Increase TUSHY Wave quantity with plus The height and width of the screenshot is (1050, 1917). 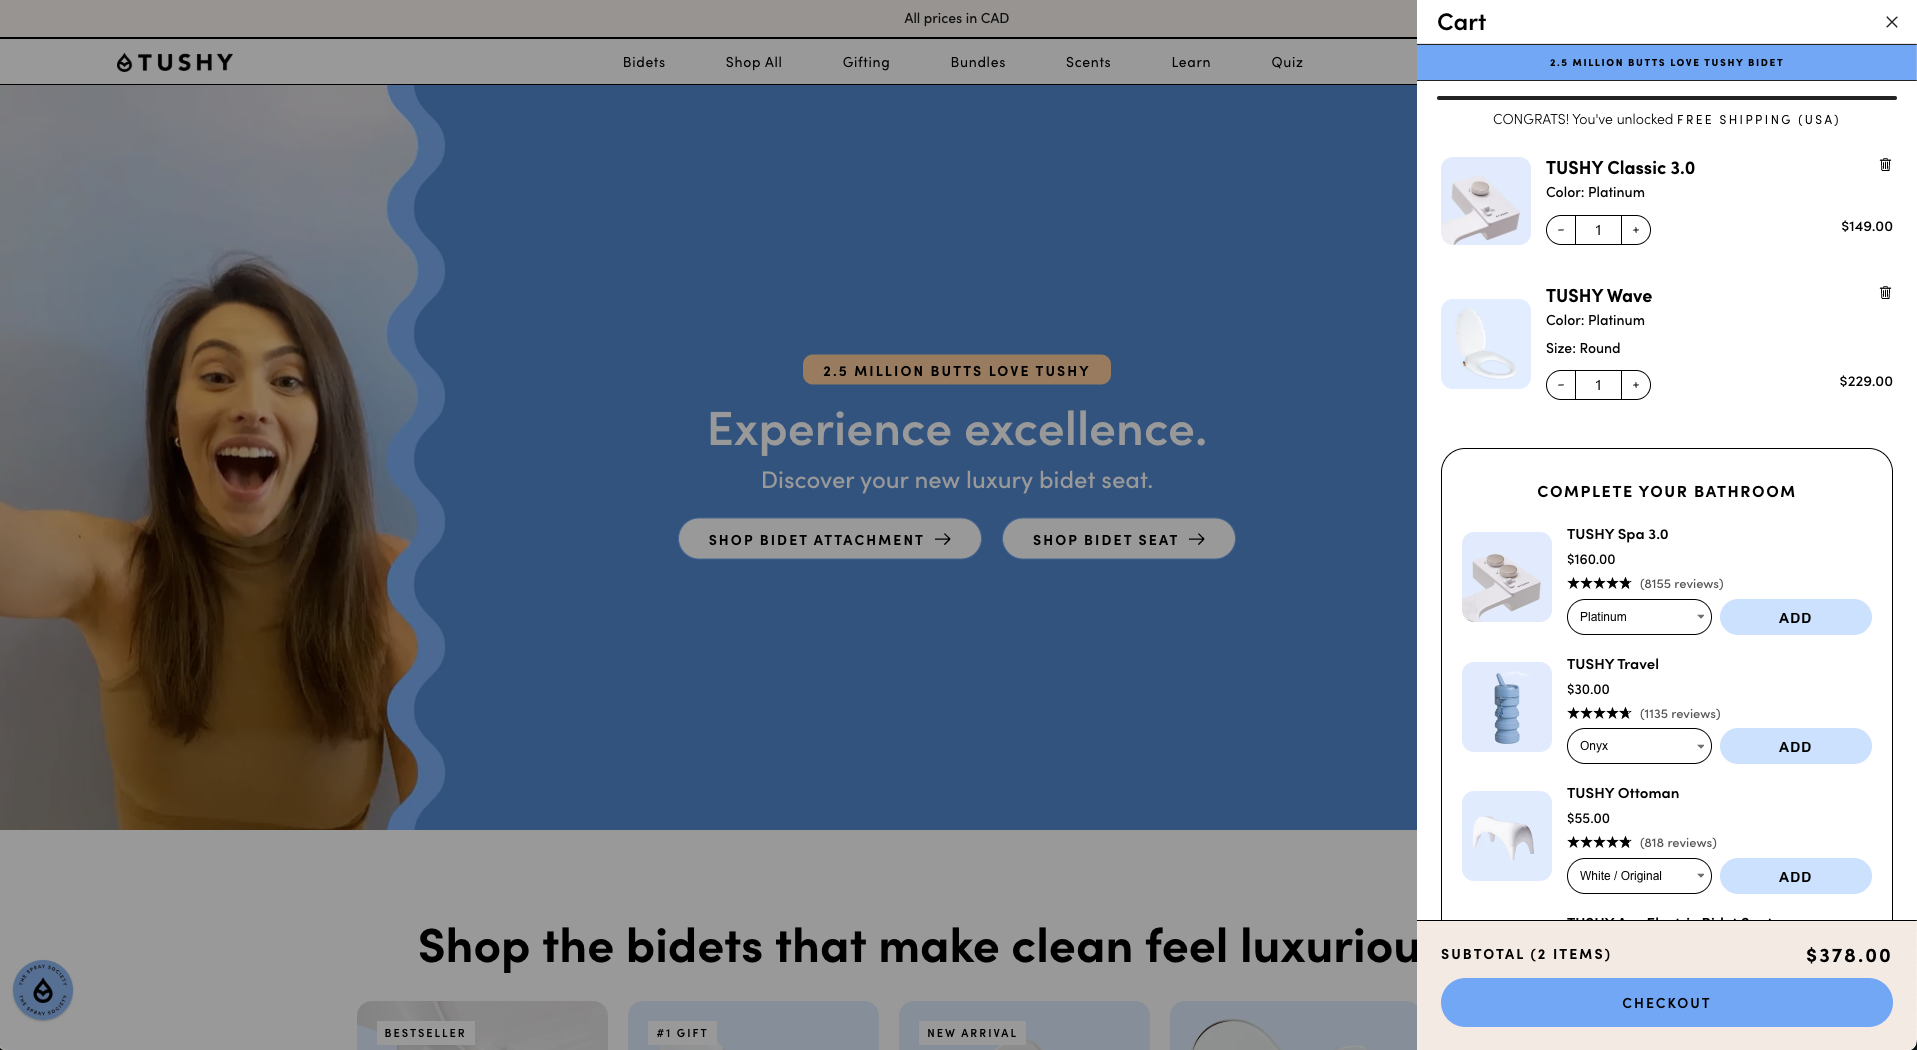coord(1636,385)
